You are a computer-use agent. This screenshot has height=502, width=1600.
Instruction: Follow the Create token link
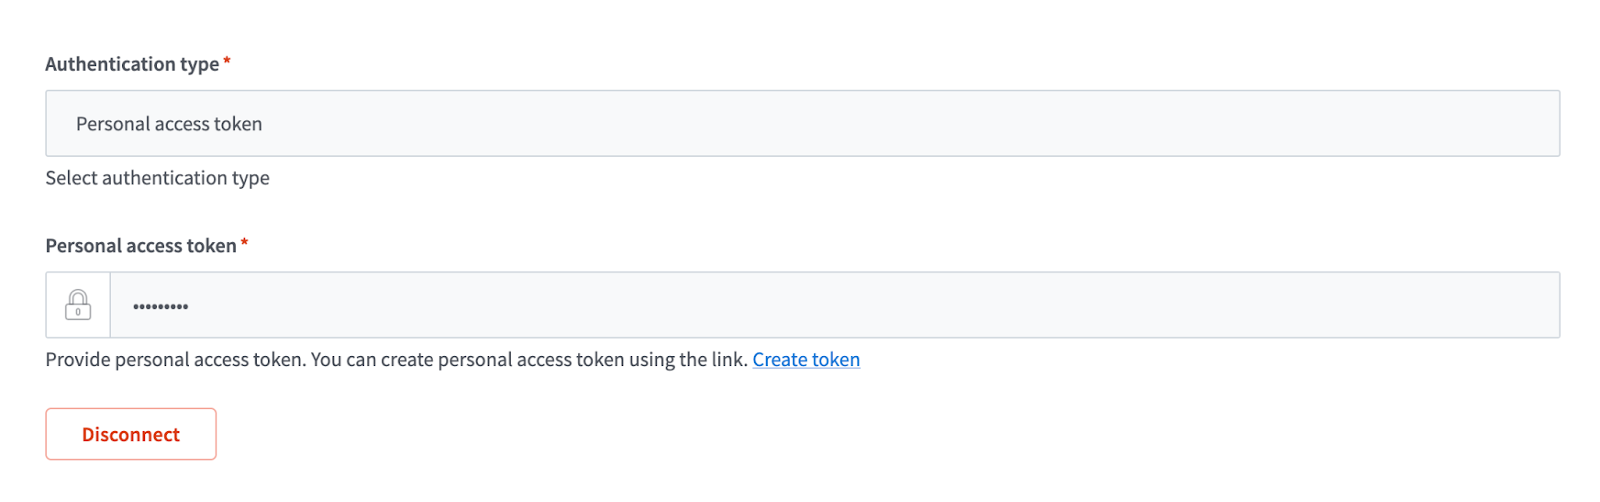point(806,359)
